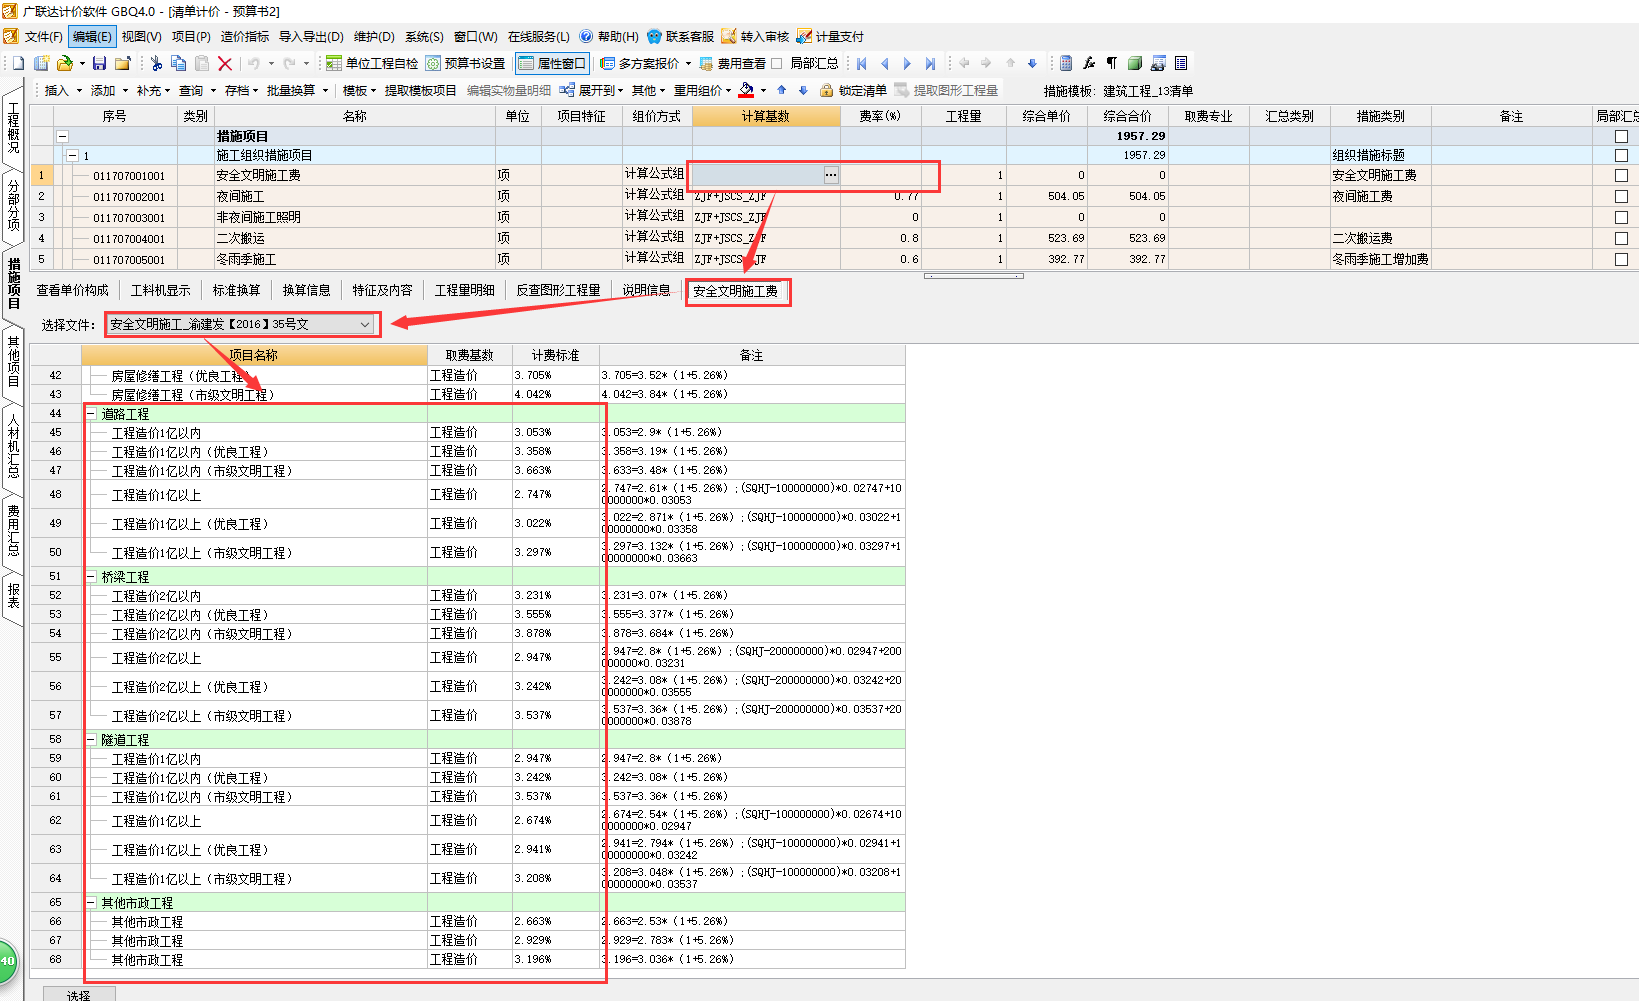The image size is (1639, 1001).
Task: Click the paint bucket fill color icon
Action: (746, 90)
